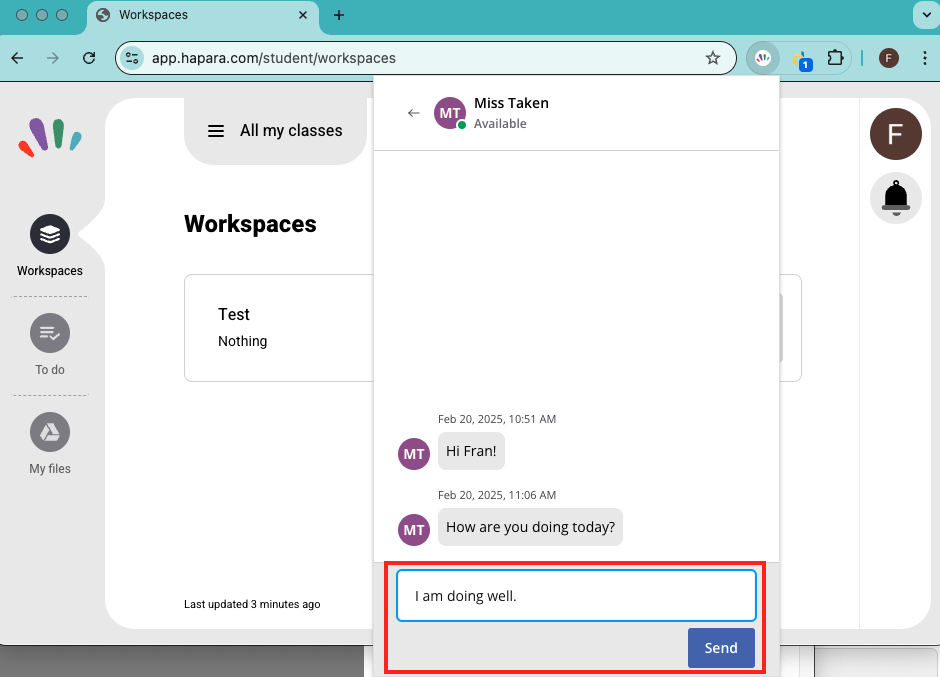The height and width of the screenshot is (677, 940).
Task: Open a new browser tab
Action: (x=339, y=15)
